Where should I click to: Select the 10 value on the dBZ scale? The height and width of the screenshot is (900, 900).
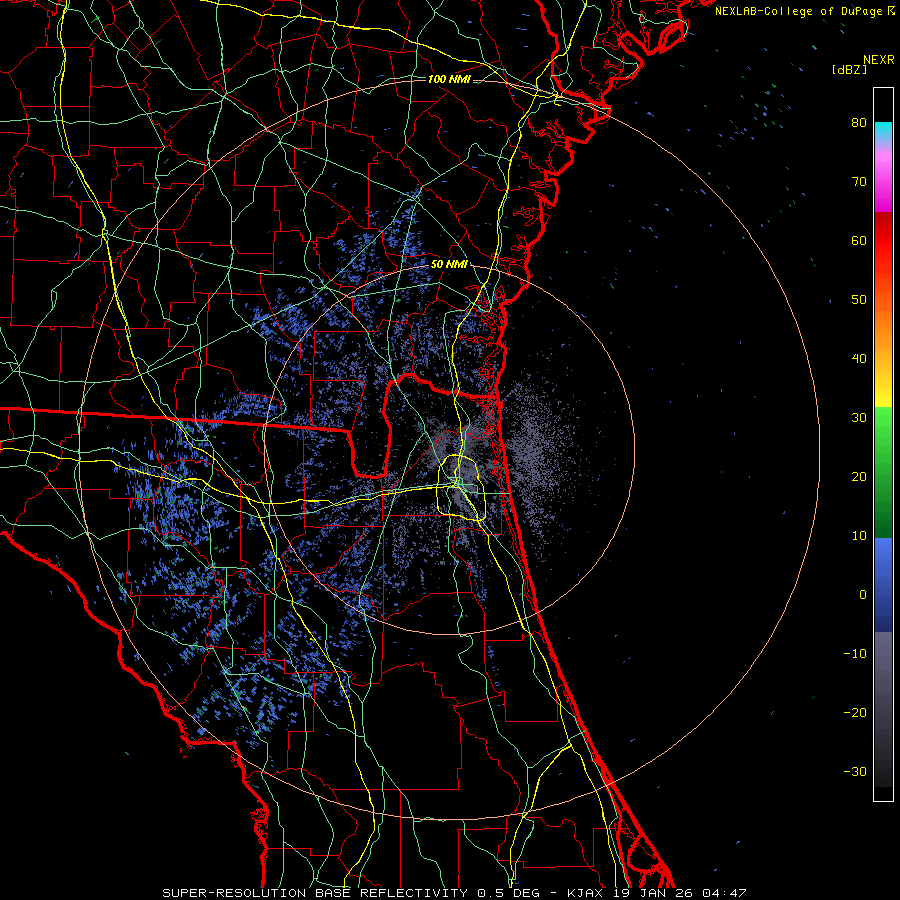(x=859, y=536)
